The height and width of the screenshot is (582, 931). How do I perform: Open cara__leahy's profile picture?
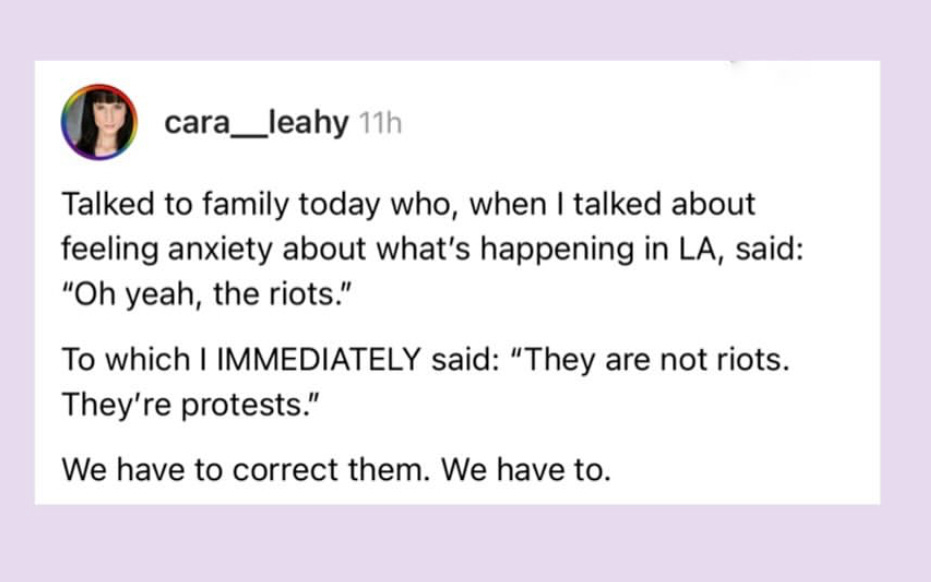(99, 122)
